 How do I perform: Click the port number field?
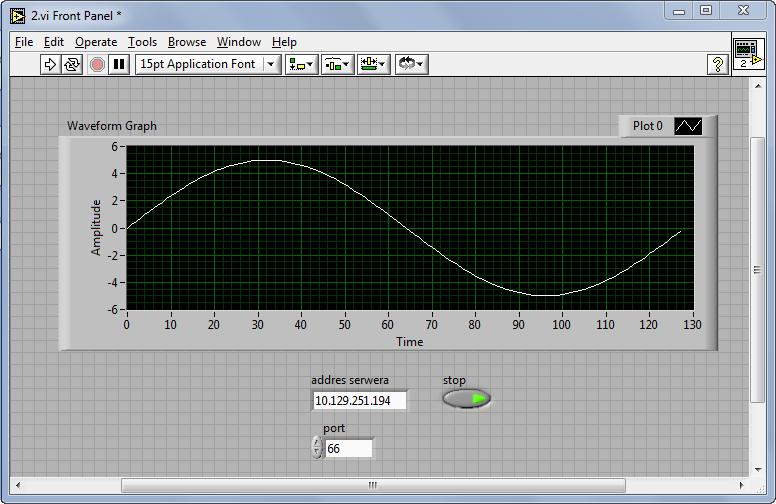[348, 449]
